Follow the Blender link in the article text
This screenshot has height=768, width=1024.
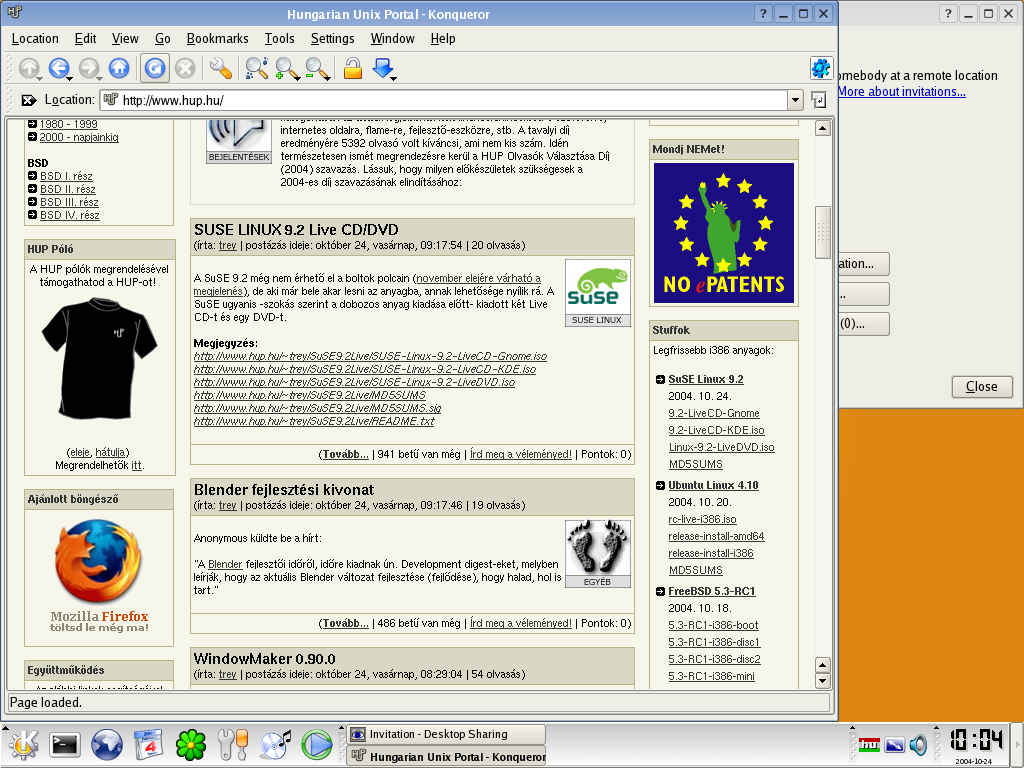coord(225,564)
